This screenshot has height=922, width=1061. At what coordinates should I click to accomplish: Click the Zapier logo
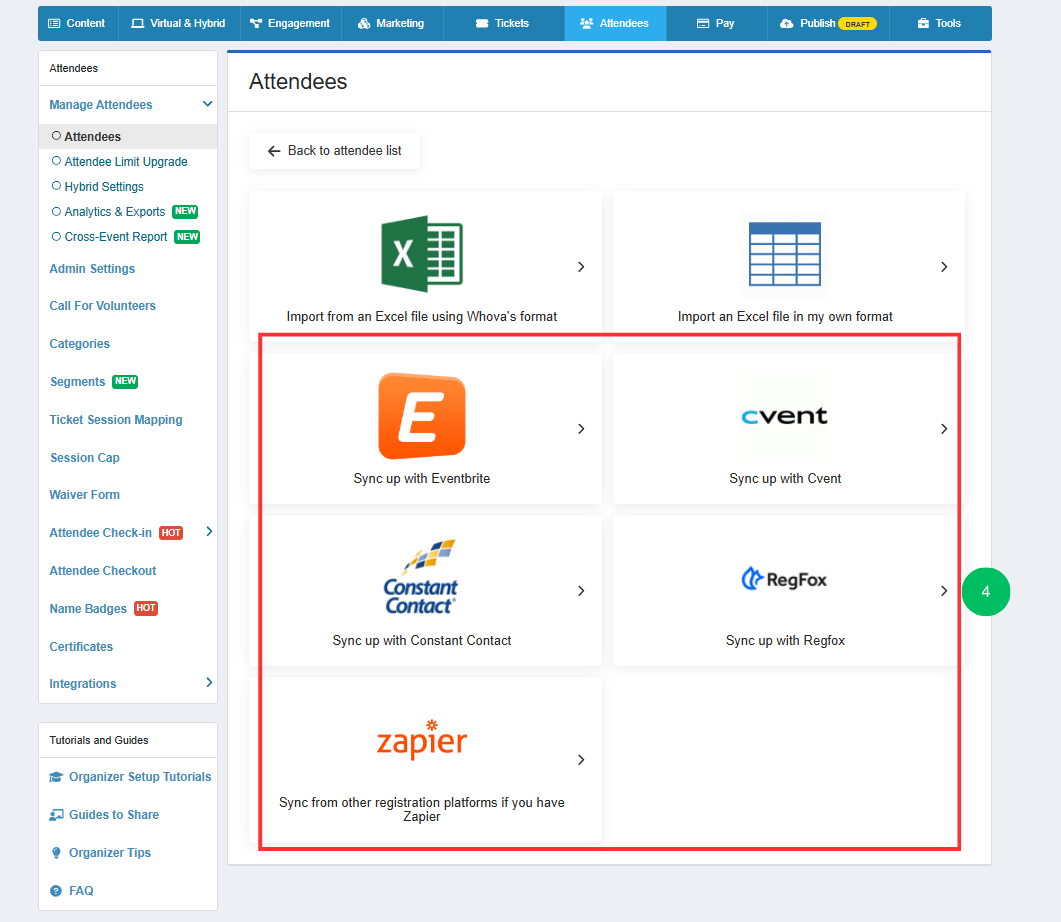click(422, 739)
